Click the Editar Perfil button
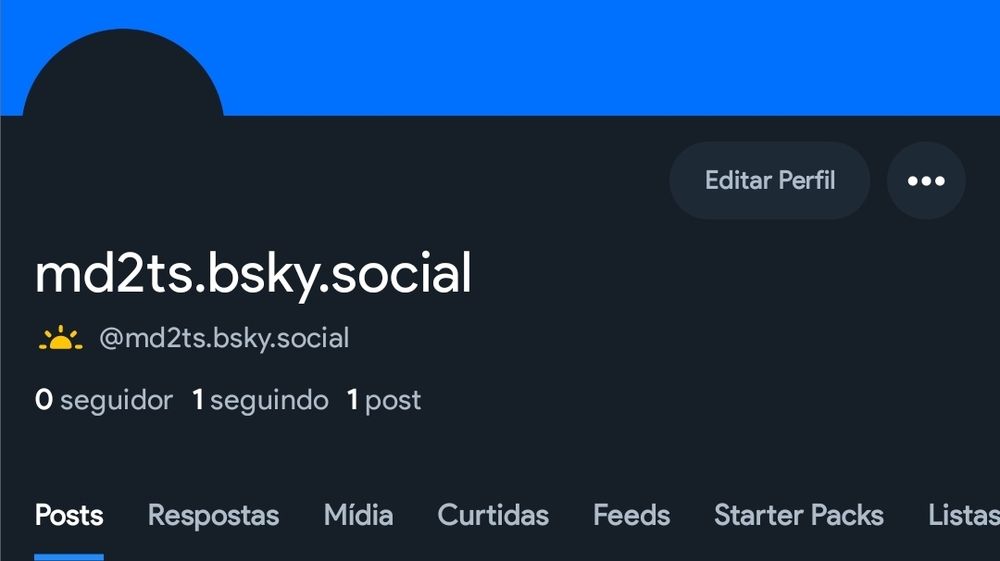Image resolution: width=1000 pixels, height=561 pixels. point(770,180)
